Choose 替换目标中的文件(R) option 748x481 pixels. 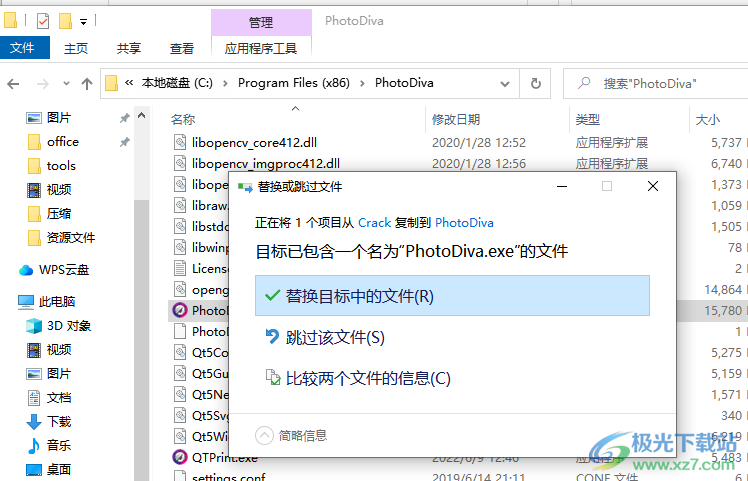(x=452, y=296)
